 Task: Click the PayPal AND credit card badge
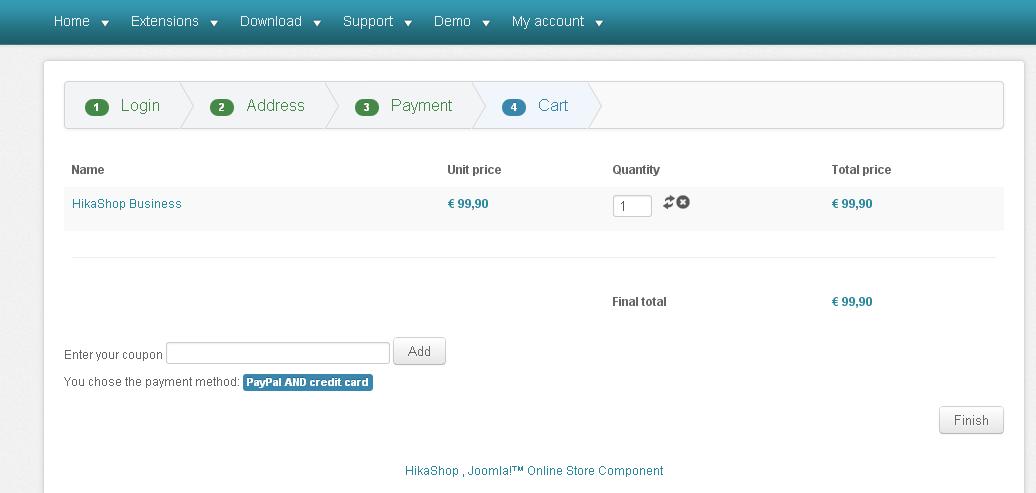point(308,383)
